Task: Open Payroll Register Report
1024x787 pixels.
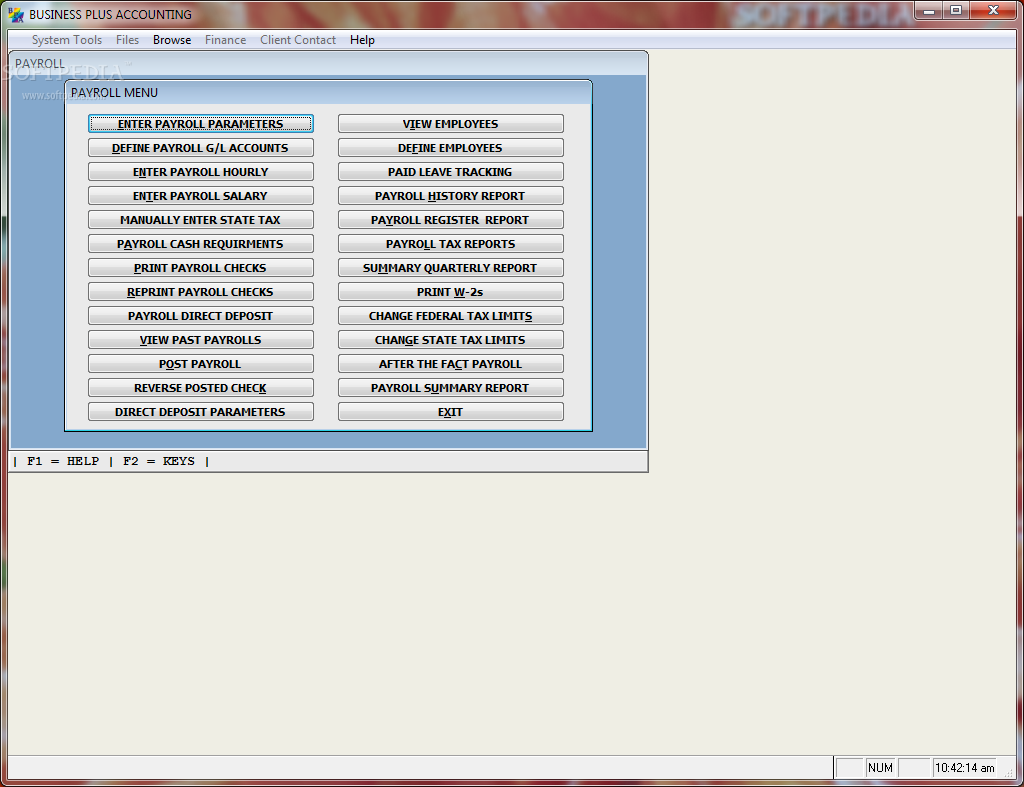Action: pos(451,219)
